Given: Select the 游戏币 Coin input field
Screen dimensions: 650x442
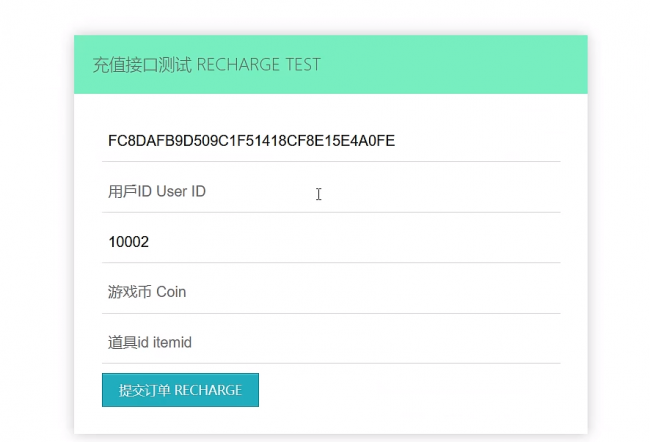Looking at the screenshot, I should 331,292.
